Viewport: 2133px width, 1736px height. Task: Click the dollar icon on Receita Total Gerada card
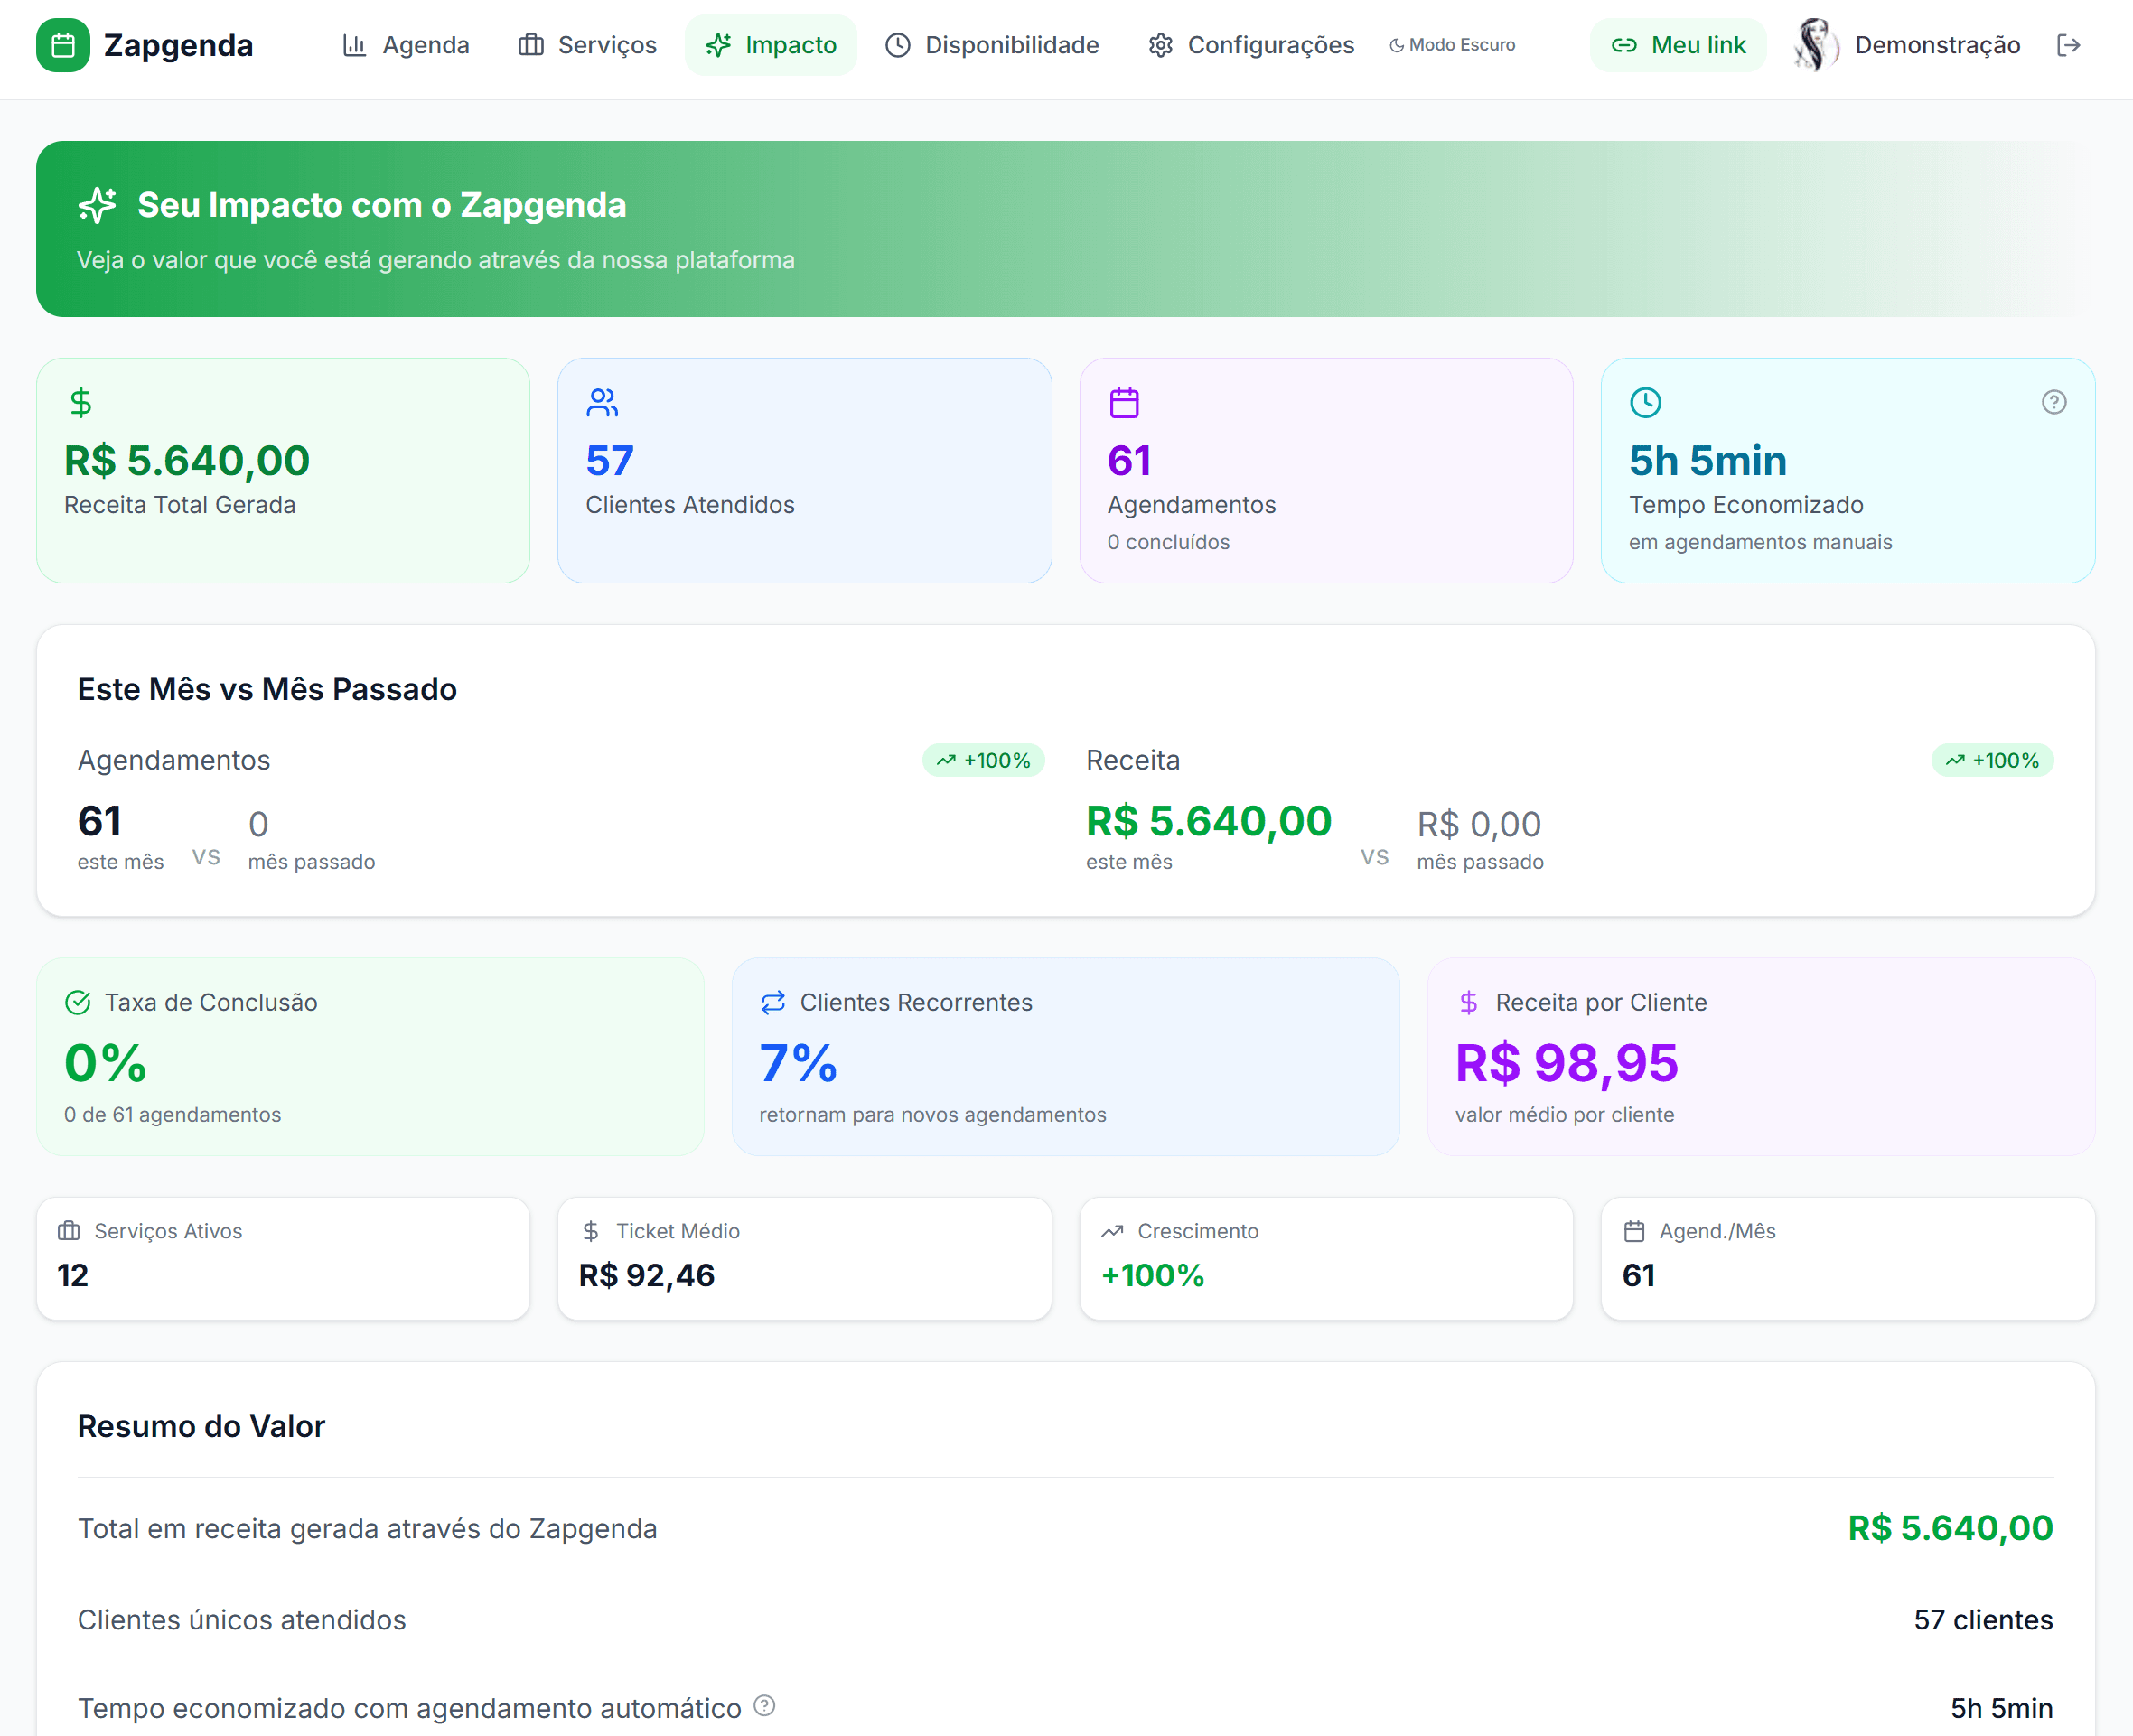click(80, 402)
